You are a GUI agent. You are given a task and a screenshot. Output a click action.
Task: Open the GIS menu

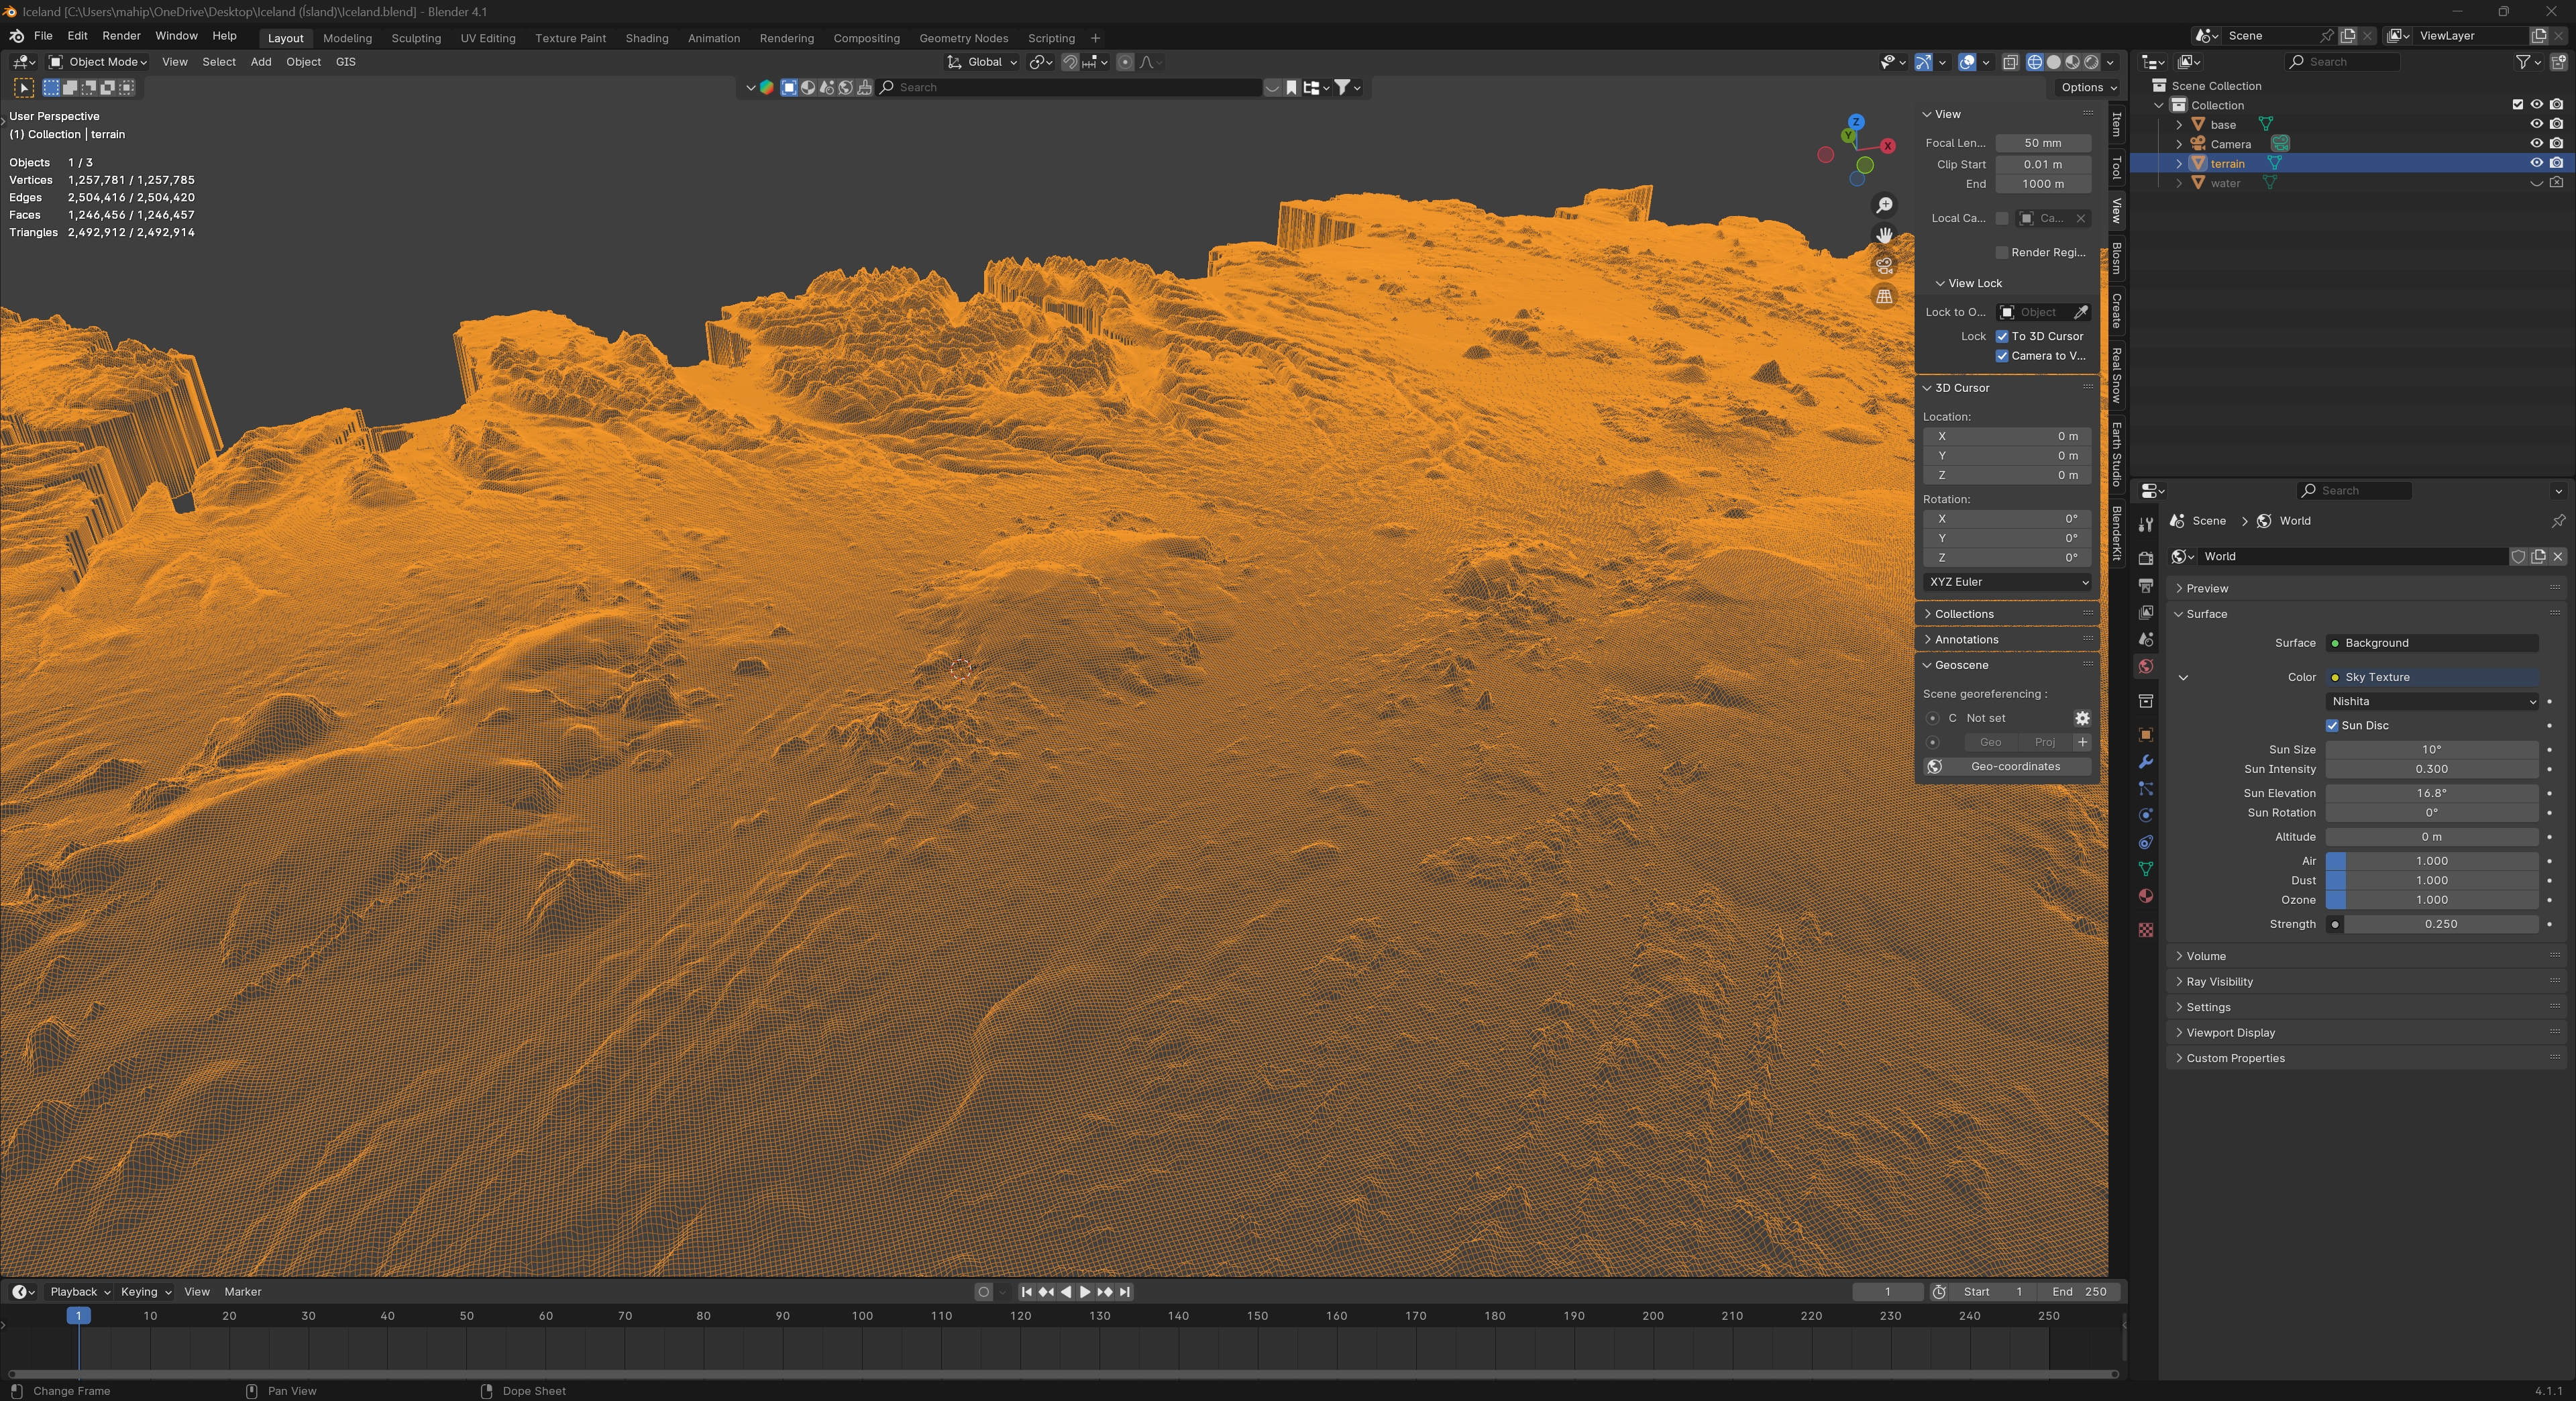(345, 62)
